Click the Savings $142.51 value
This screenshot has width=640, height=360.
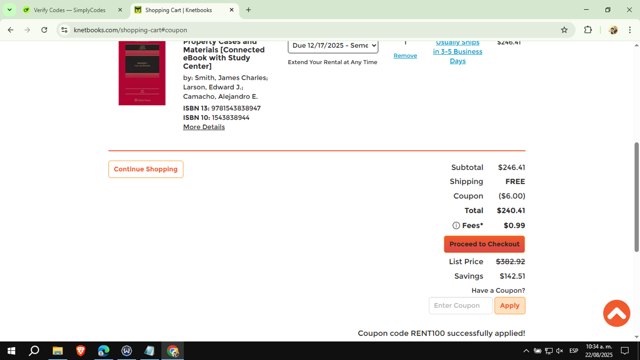tap(512, 276)
